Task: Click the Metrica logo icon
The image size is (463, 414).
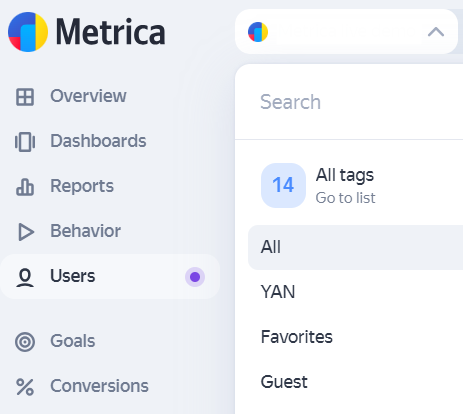Action: point(28,32)
